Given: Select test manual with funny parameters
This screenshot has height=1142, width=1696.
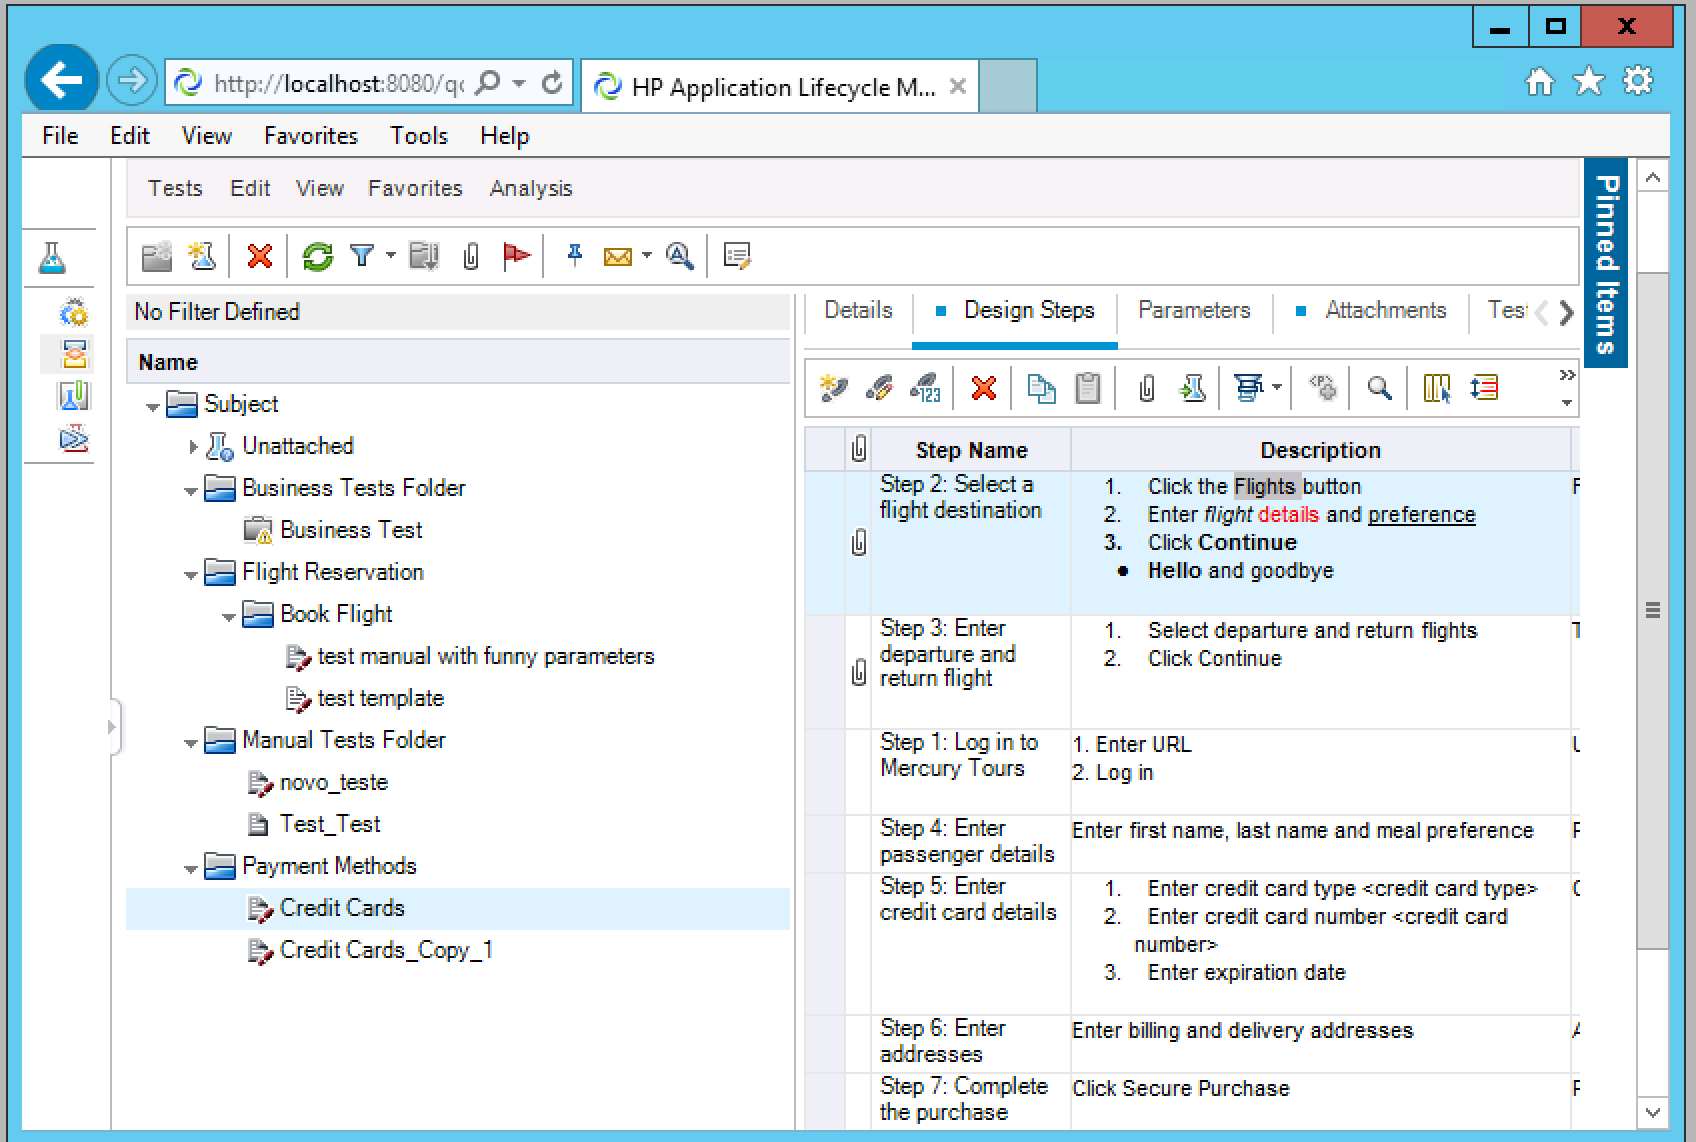Looking at the screenshot, I should pos(486,656).
